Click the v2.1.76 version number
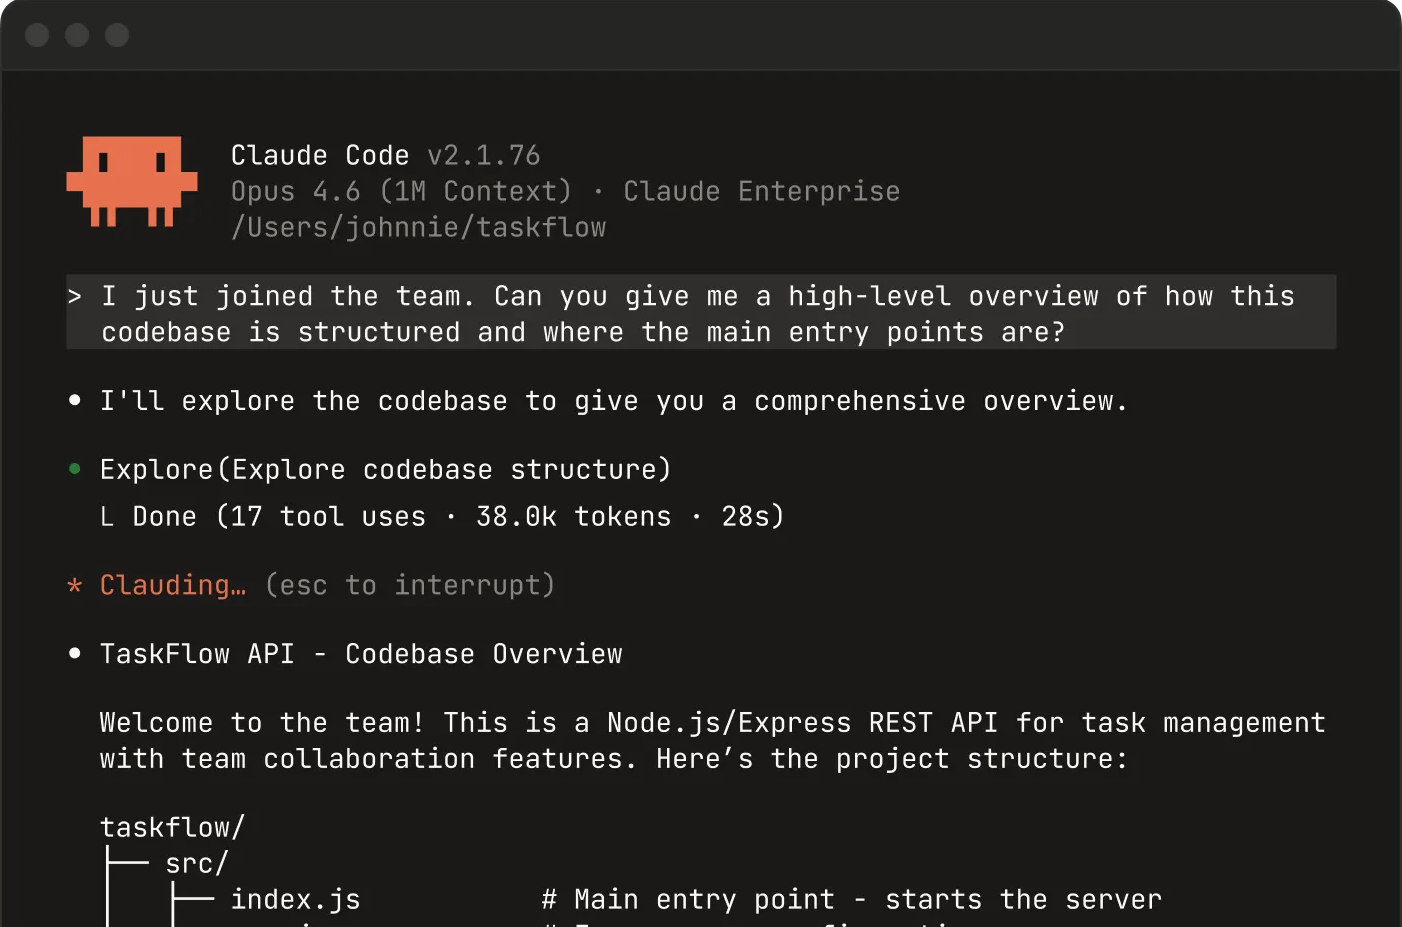 [484, 156]
